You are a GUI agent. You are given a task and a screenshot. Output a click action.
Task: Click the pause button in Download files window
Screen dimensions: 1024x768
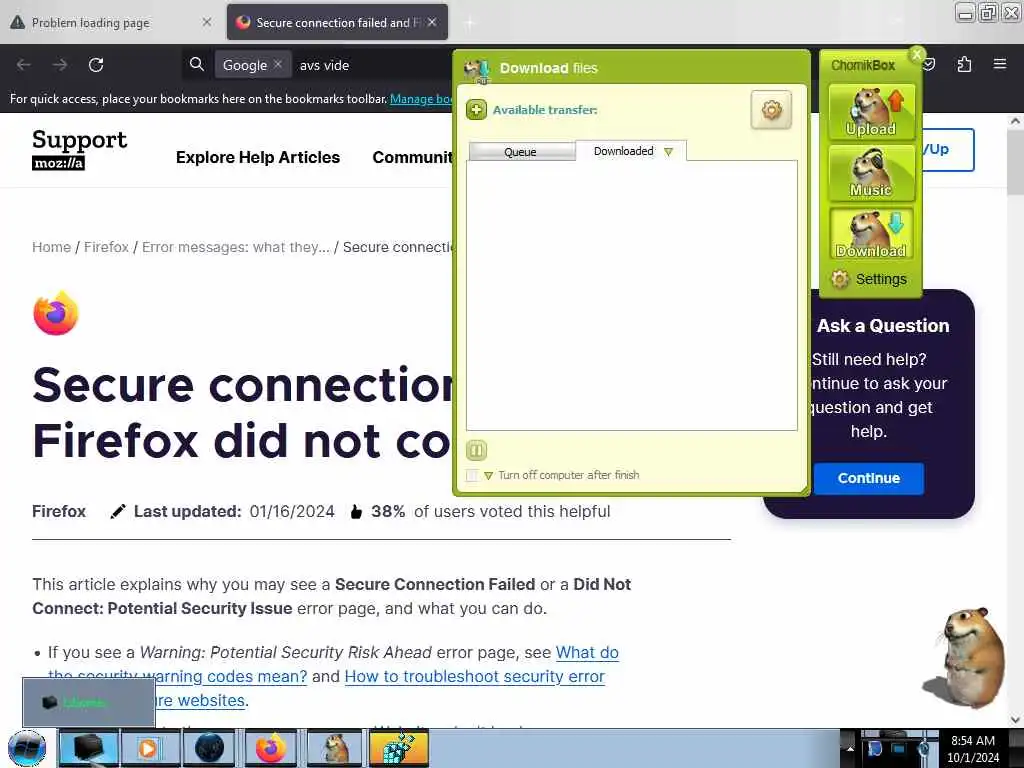click(476, 450)
